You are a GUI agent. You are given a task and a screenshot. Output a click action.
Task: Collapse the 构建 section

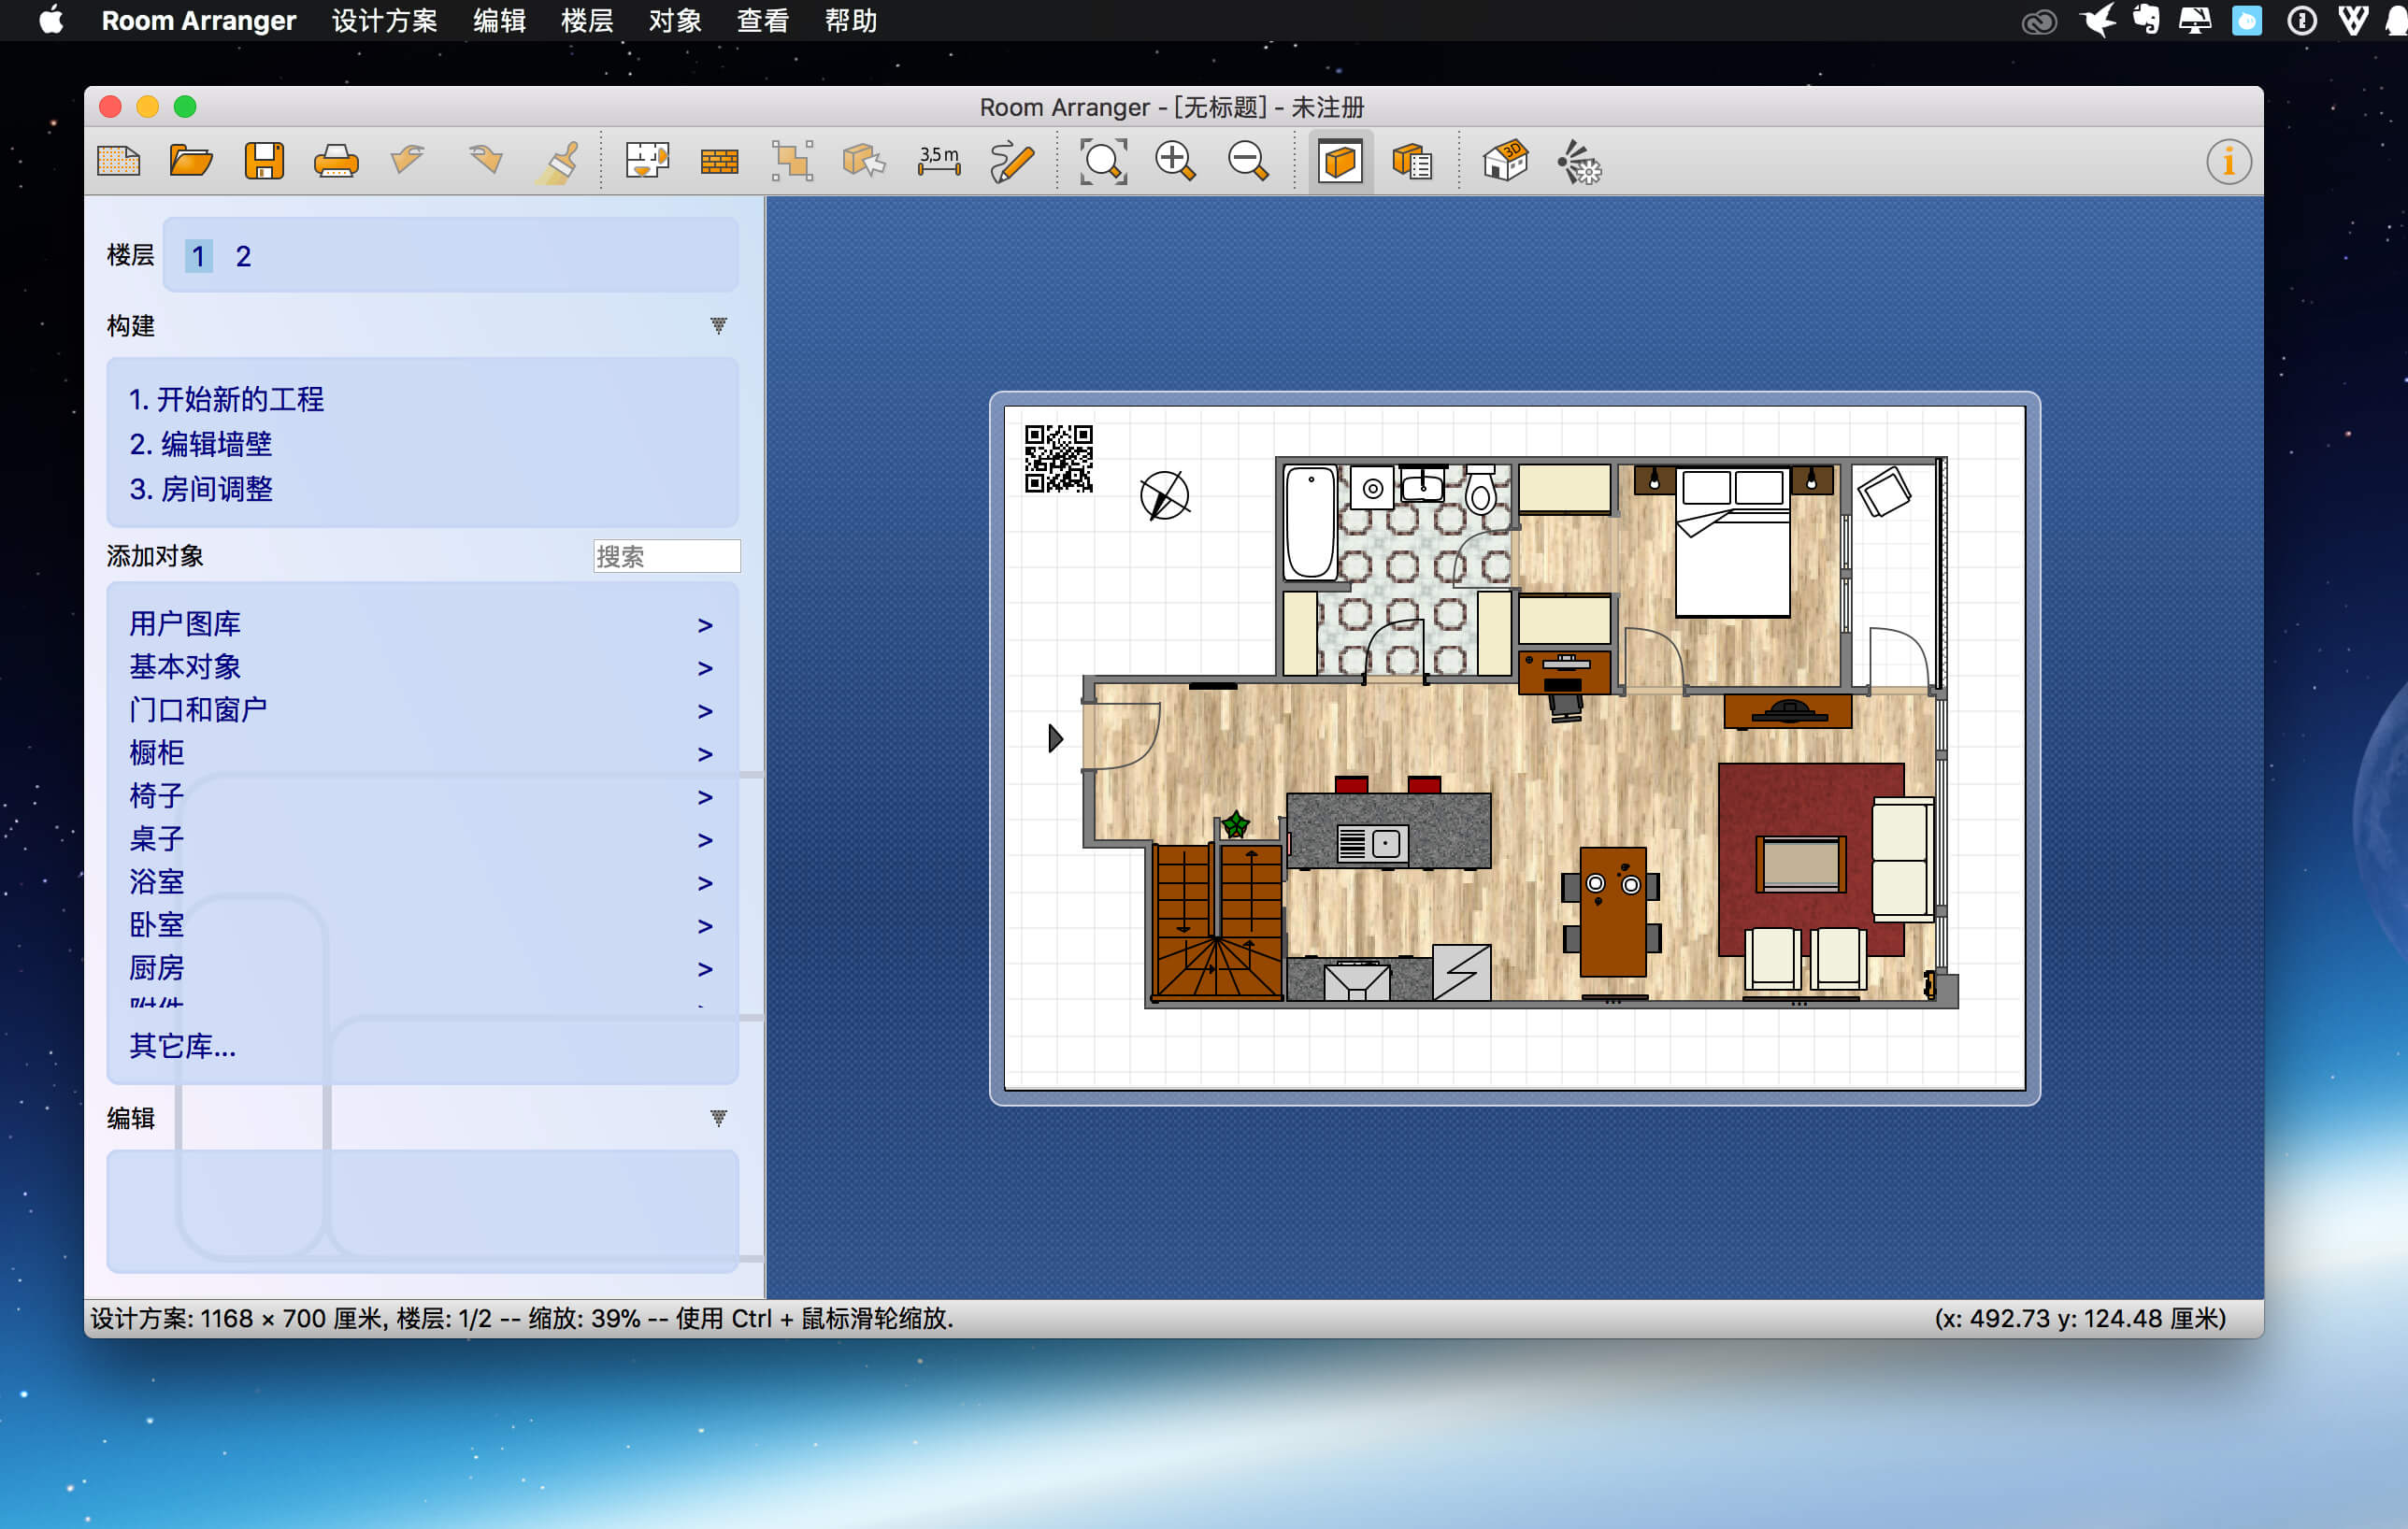pyautogui.click(x=718, y=326)
